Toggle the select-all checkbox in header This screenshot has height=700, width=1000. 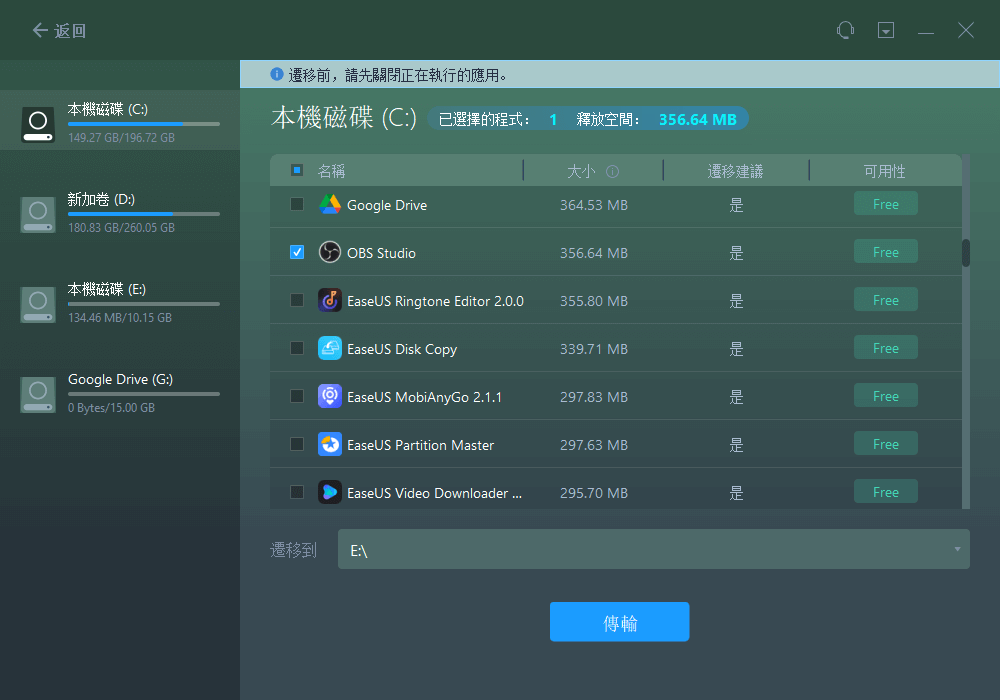tap(297, 170)
